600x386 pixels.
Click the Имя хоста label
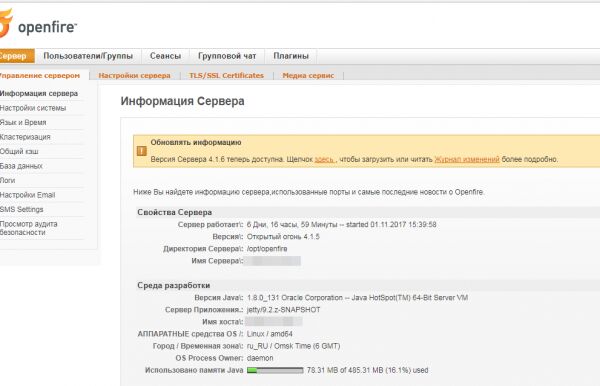pyautogui.click(x=222, y=322)
